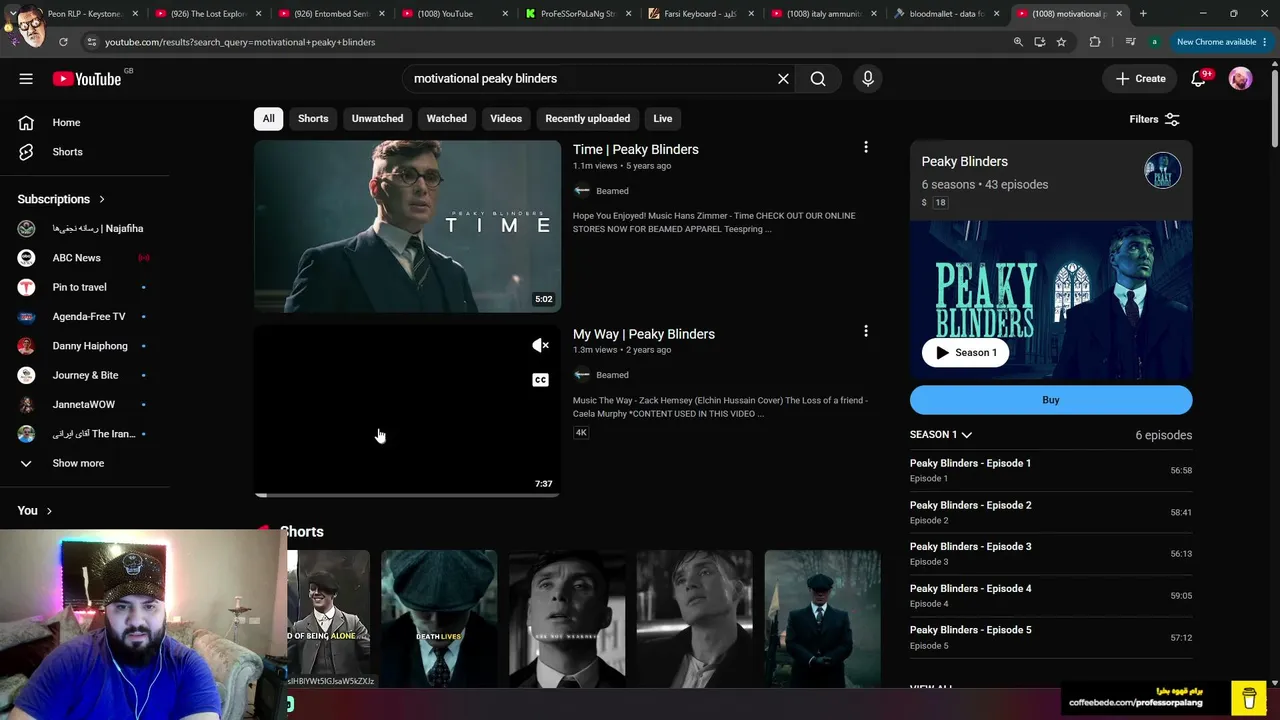Click New Chrome available update button
Image resolution: width=1280 pixels, height=720 pixels.
(1223, 42)
